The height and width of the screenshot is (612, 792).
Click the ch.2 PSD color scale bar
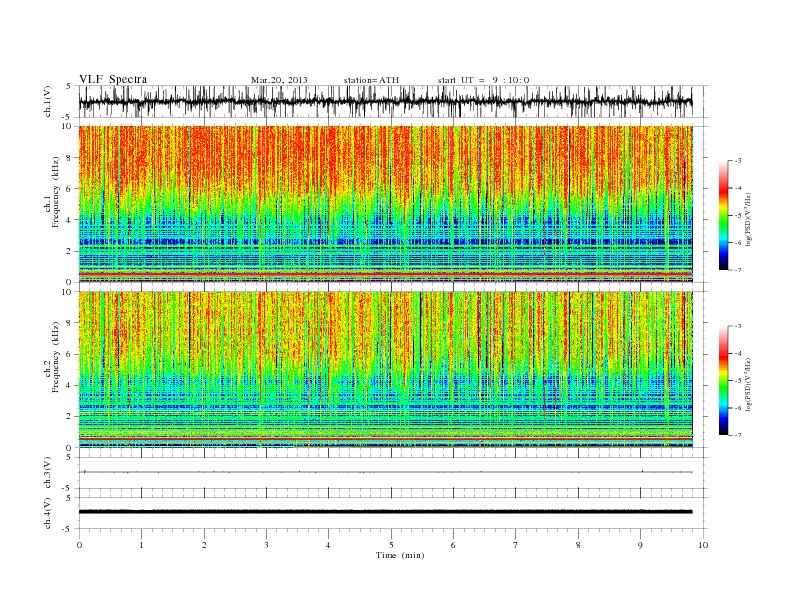(x=724, y=381)
